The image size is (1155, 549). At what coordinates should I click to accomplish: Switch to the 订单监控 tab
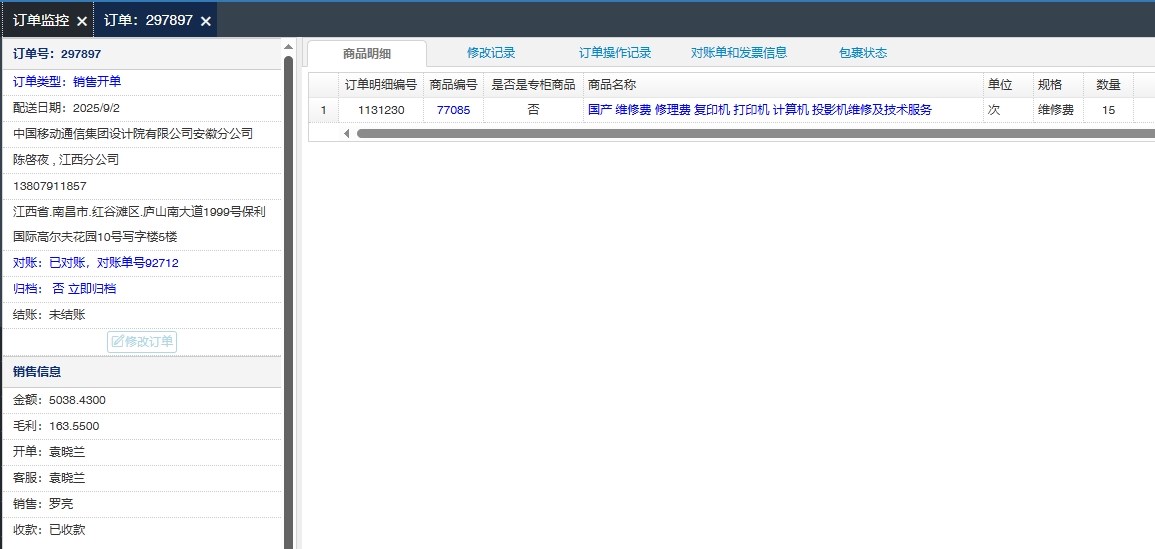point(40,20)
